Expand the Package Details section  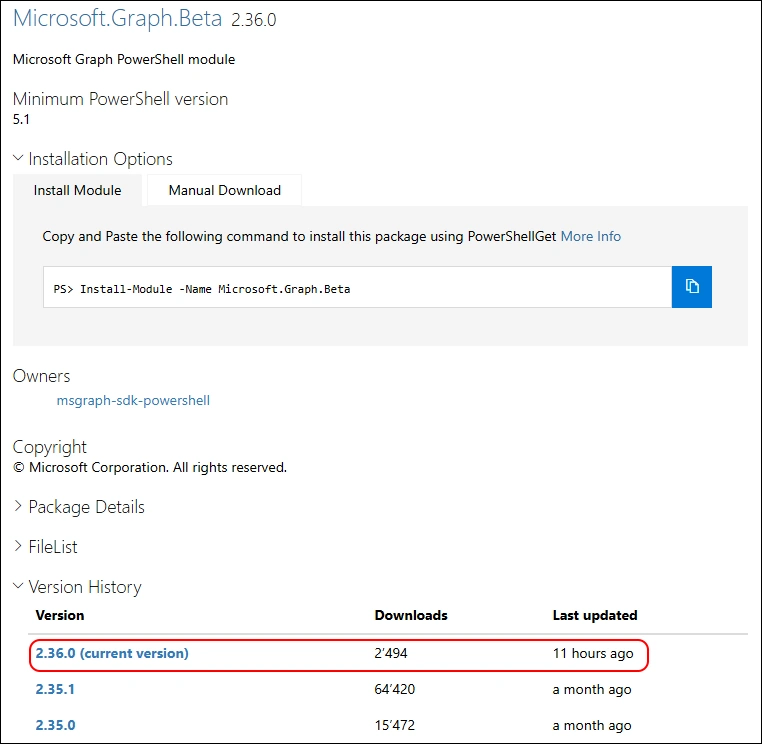[86, 507]
